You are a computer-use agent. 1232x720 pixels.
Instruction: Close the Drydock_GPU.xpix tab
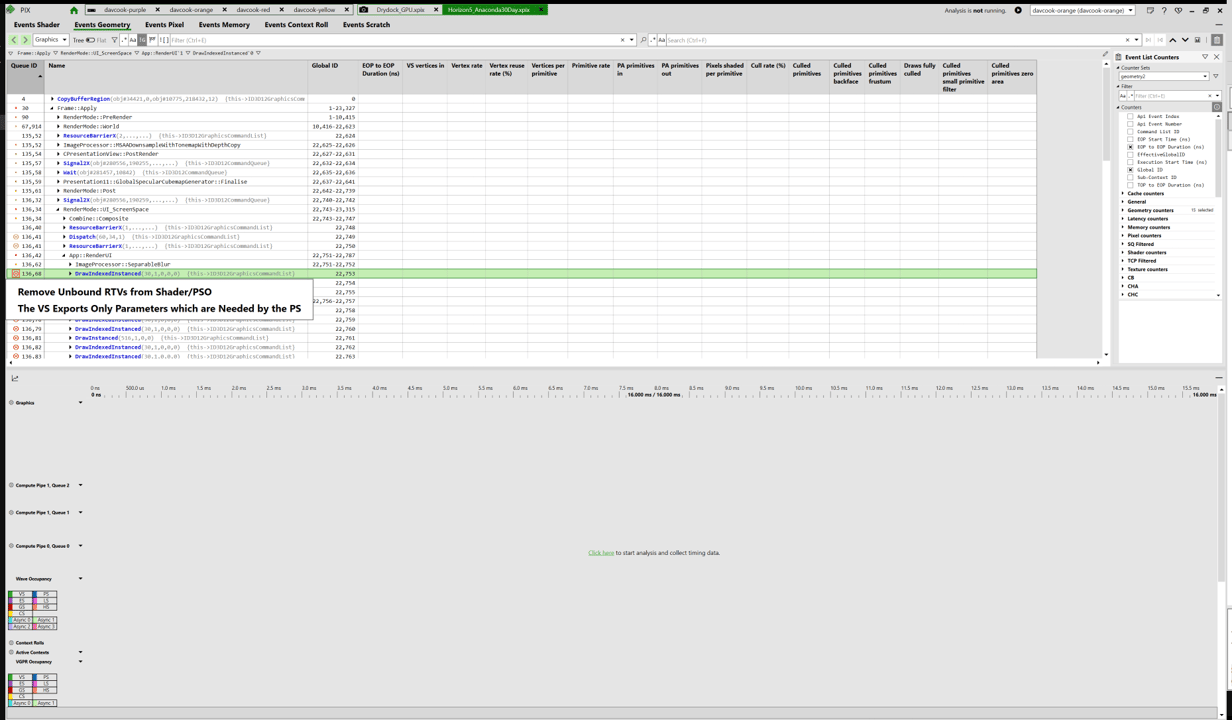pyautogui.click(x=435, y=10)
